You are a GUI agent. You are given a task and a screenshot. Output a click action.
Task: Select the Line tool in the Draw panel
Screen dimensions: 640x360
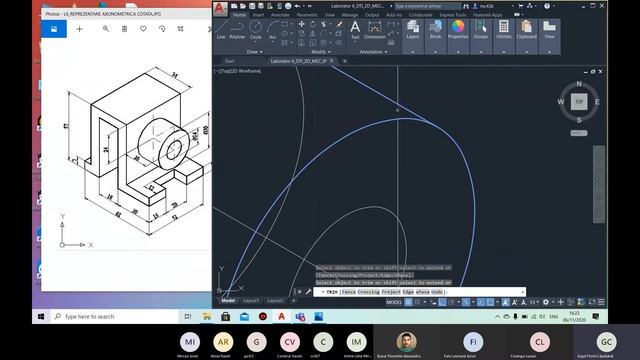click(x=221, y=29)
